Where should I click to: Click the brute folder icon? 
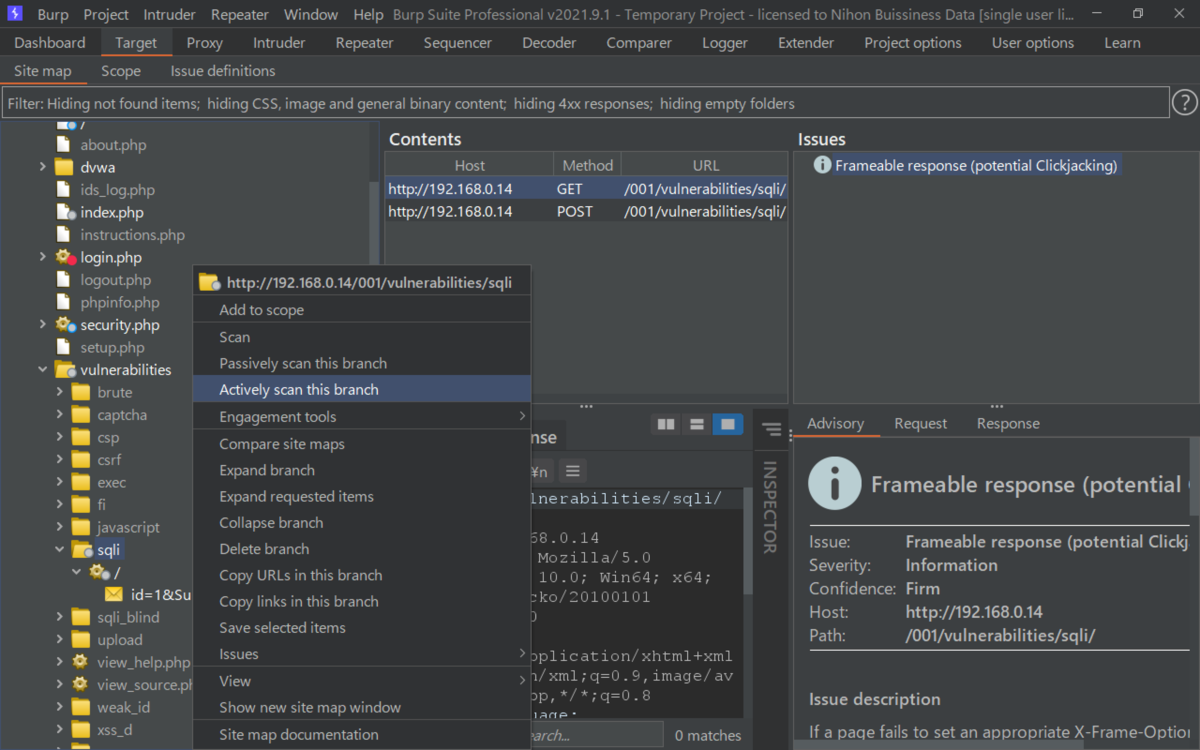point(82,392)
